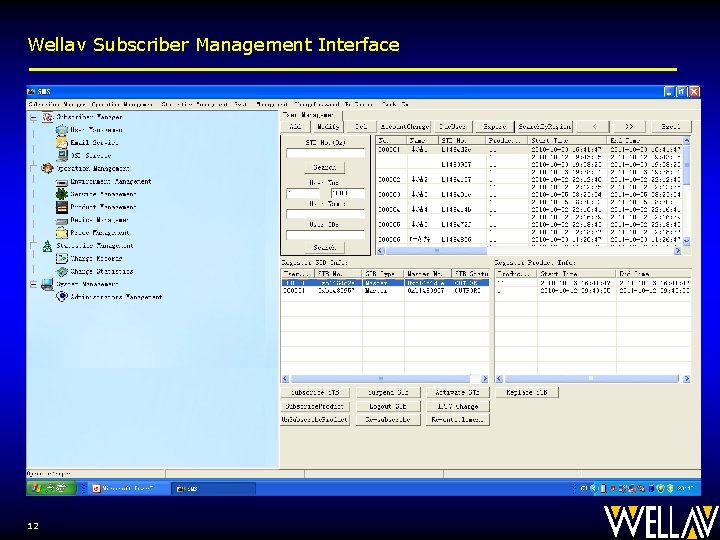This screenshot has height=540, width=720.
Task: Select Email Service in the tree
Action: click(x=94, y=143)
